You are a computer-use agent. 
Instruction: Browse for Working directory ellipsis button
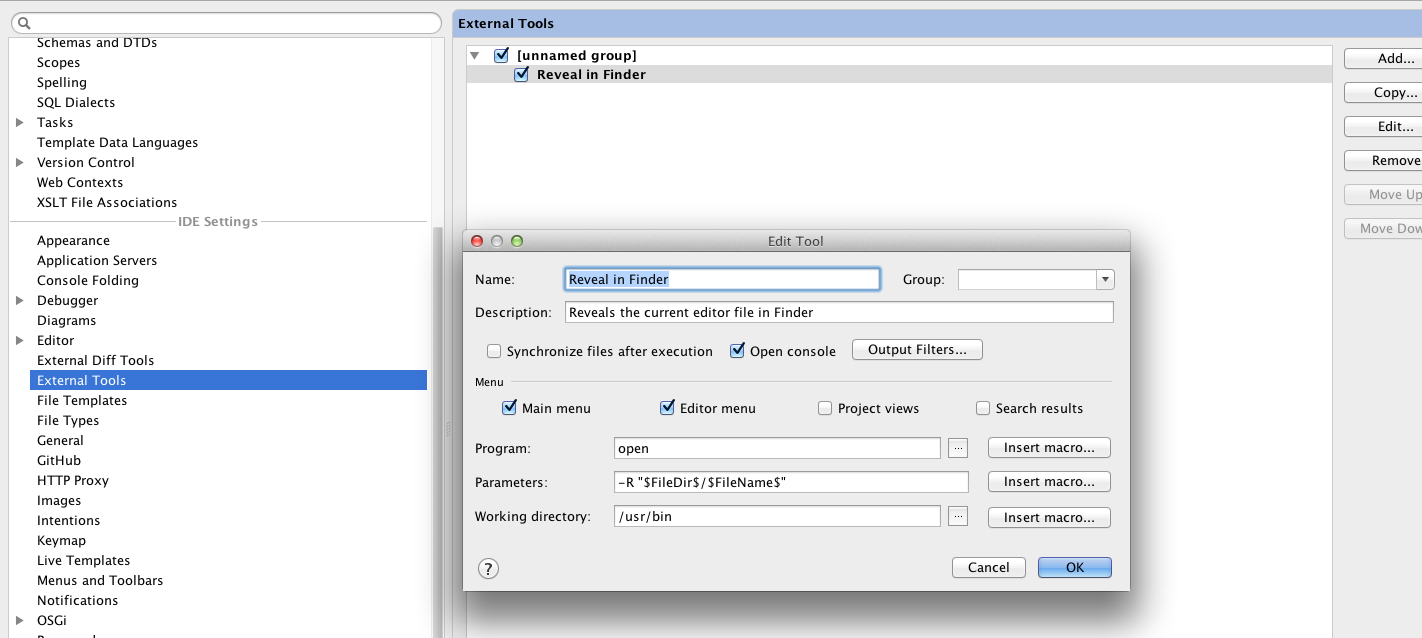coord(958,517)
